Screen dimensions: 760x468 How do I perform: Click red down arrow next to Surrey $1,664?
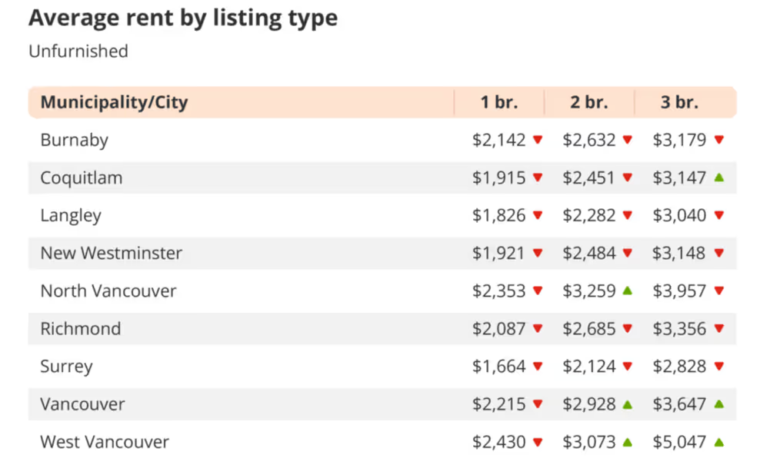click(537, 367)
